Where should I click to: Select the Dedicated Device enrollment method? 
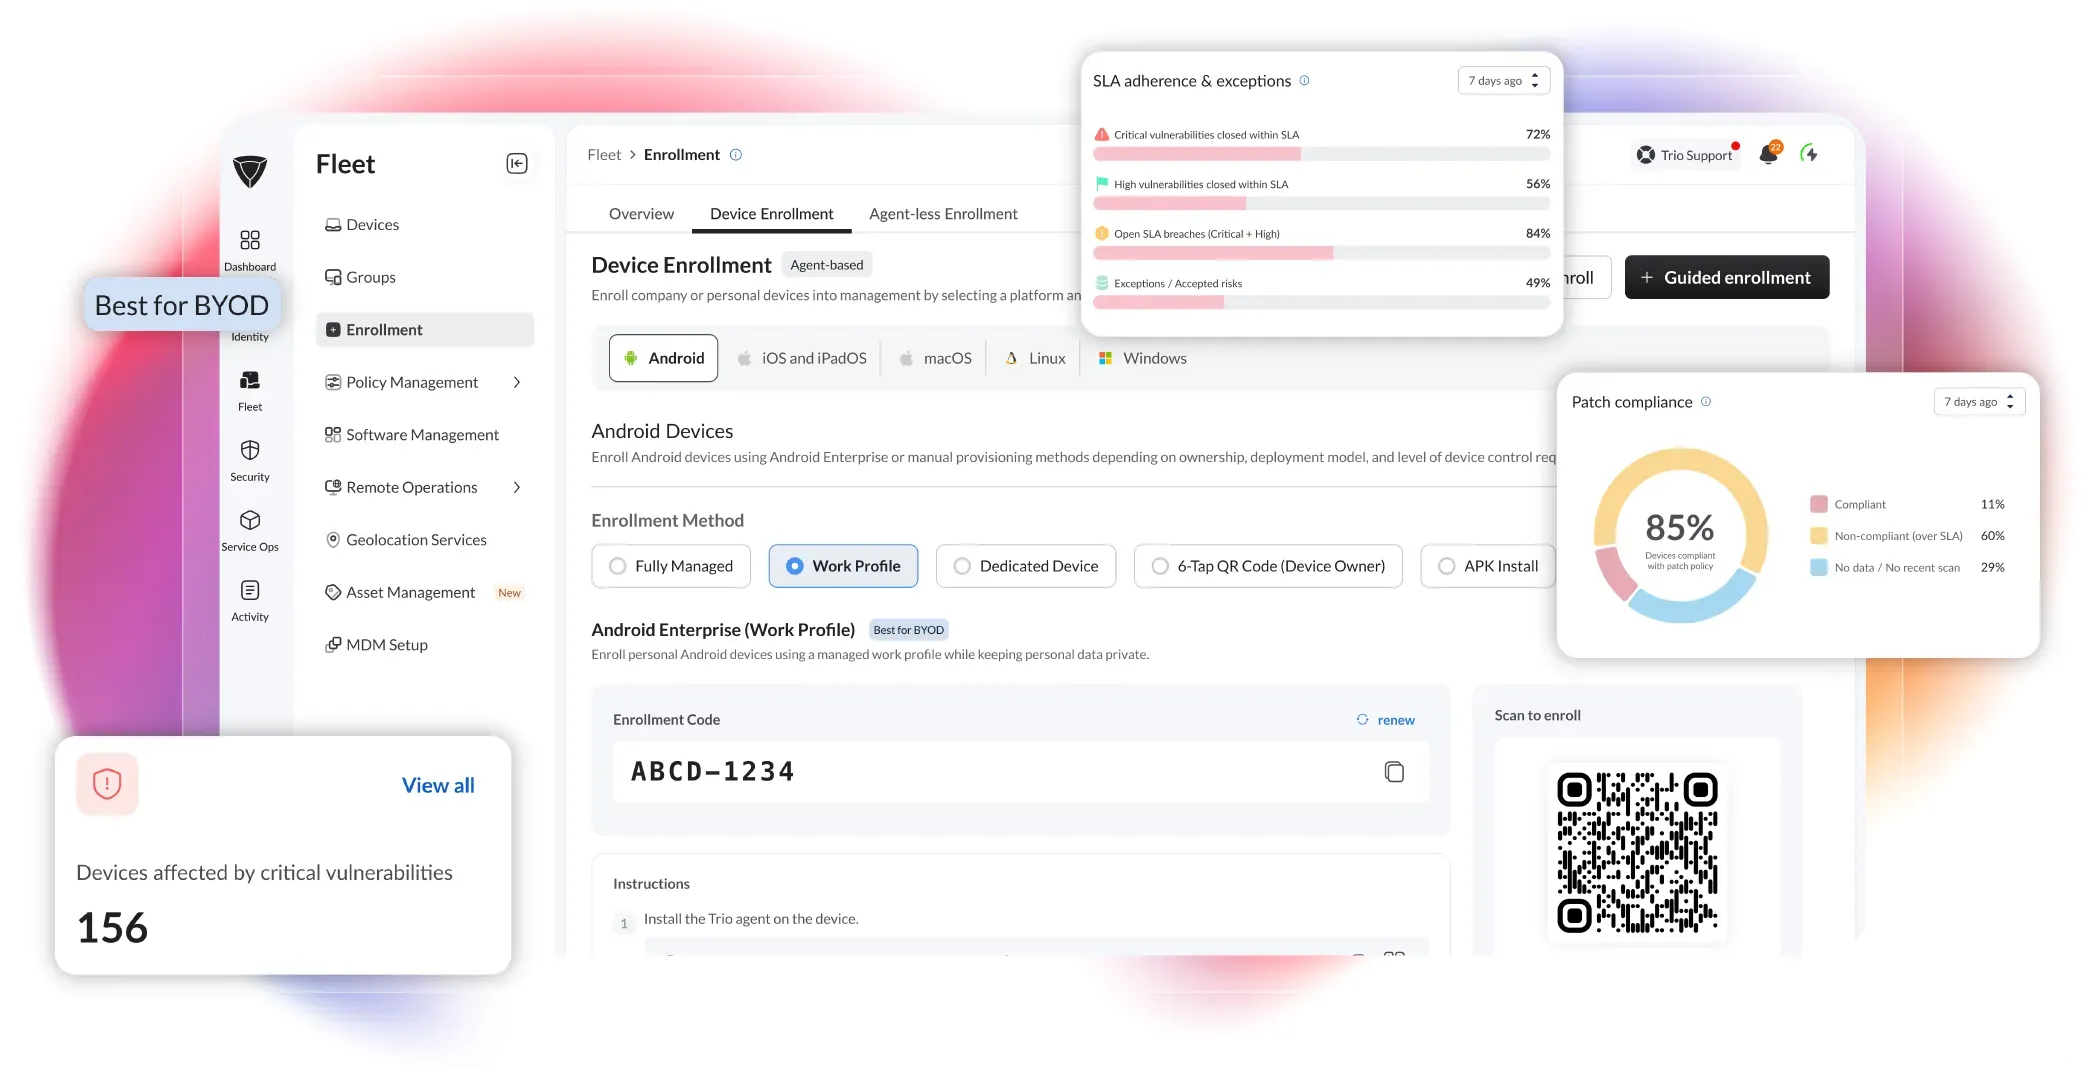(x=1026, y=566)
